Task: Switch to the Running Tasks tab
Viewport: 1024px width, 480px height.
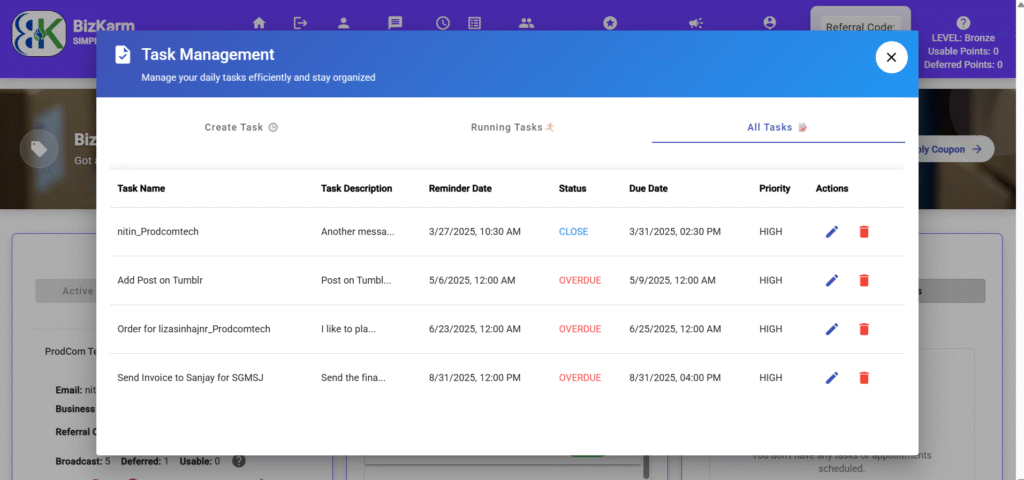Action: pyautogui.click(x=513, y=127)
